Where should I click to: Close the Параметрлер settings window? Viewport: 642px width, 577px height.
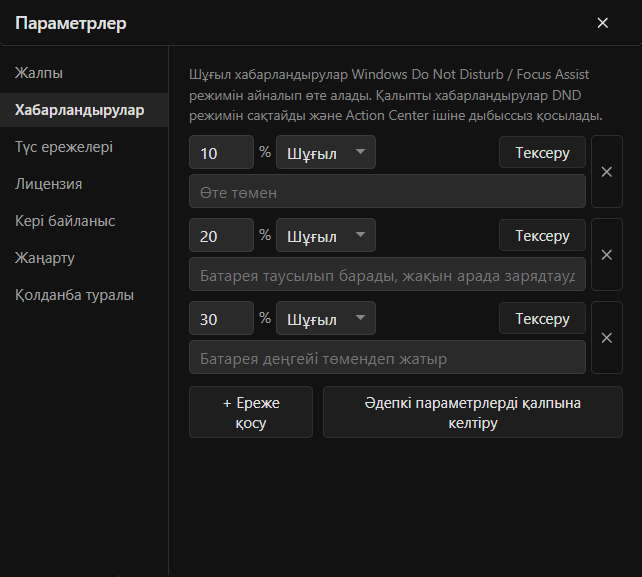602,23
